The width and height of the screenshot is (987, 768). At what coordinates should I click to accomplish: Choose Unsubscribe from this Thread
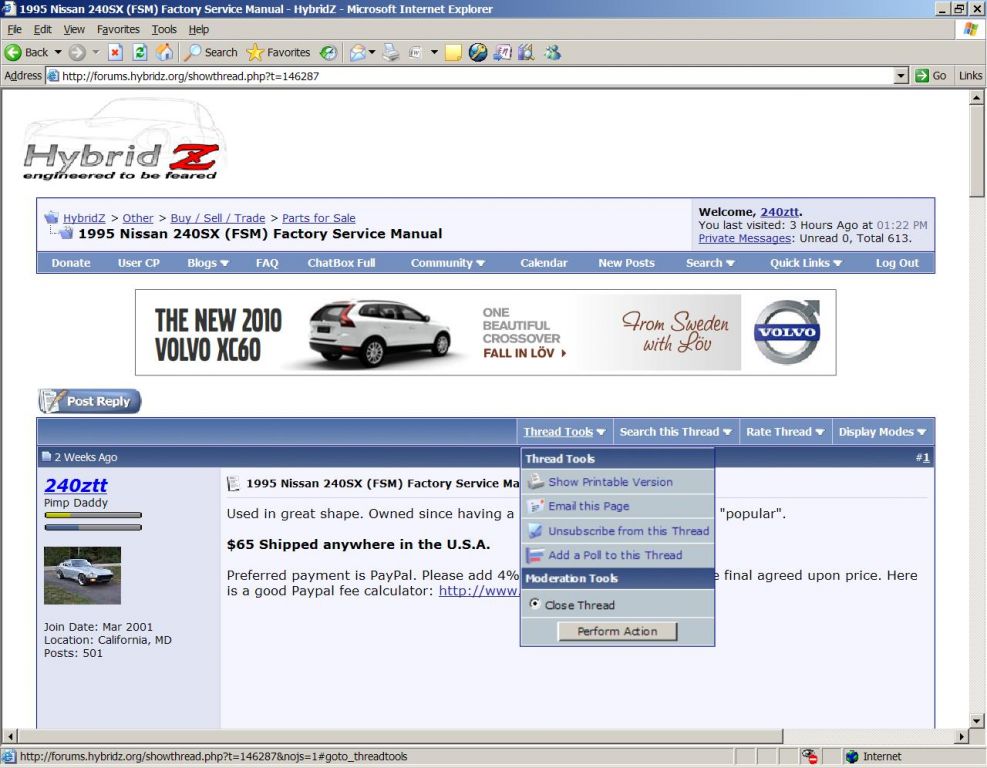[628, 531]
